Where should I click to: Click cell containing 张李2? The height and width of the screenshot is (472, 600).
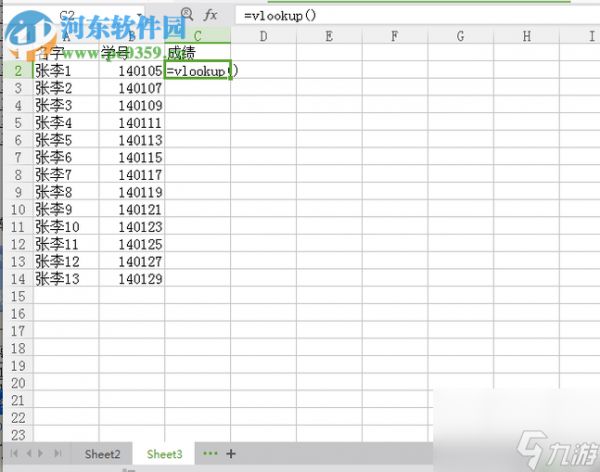66,88
